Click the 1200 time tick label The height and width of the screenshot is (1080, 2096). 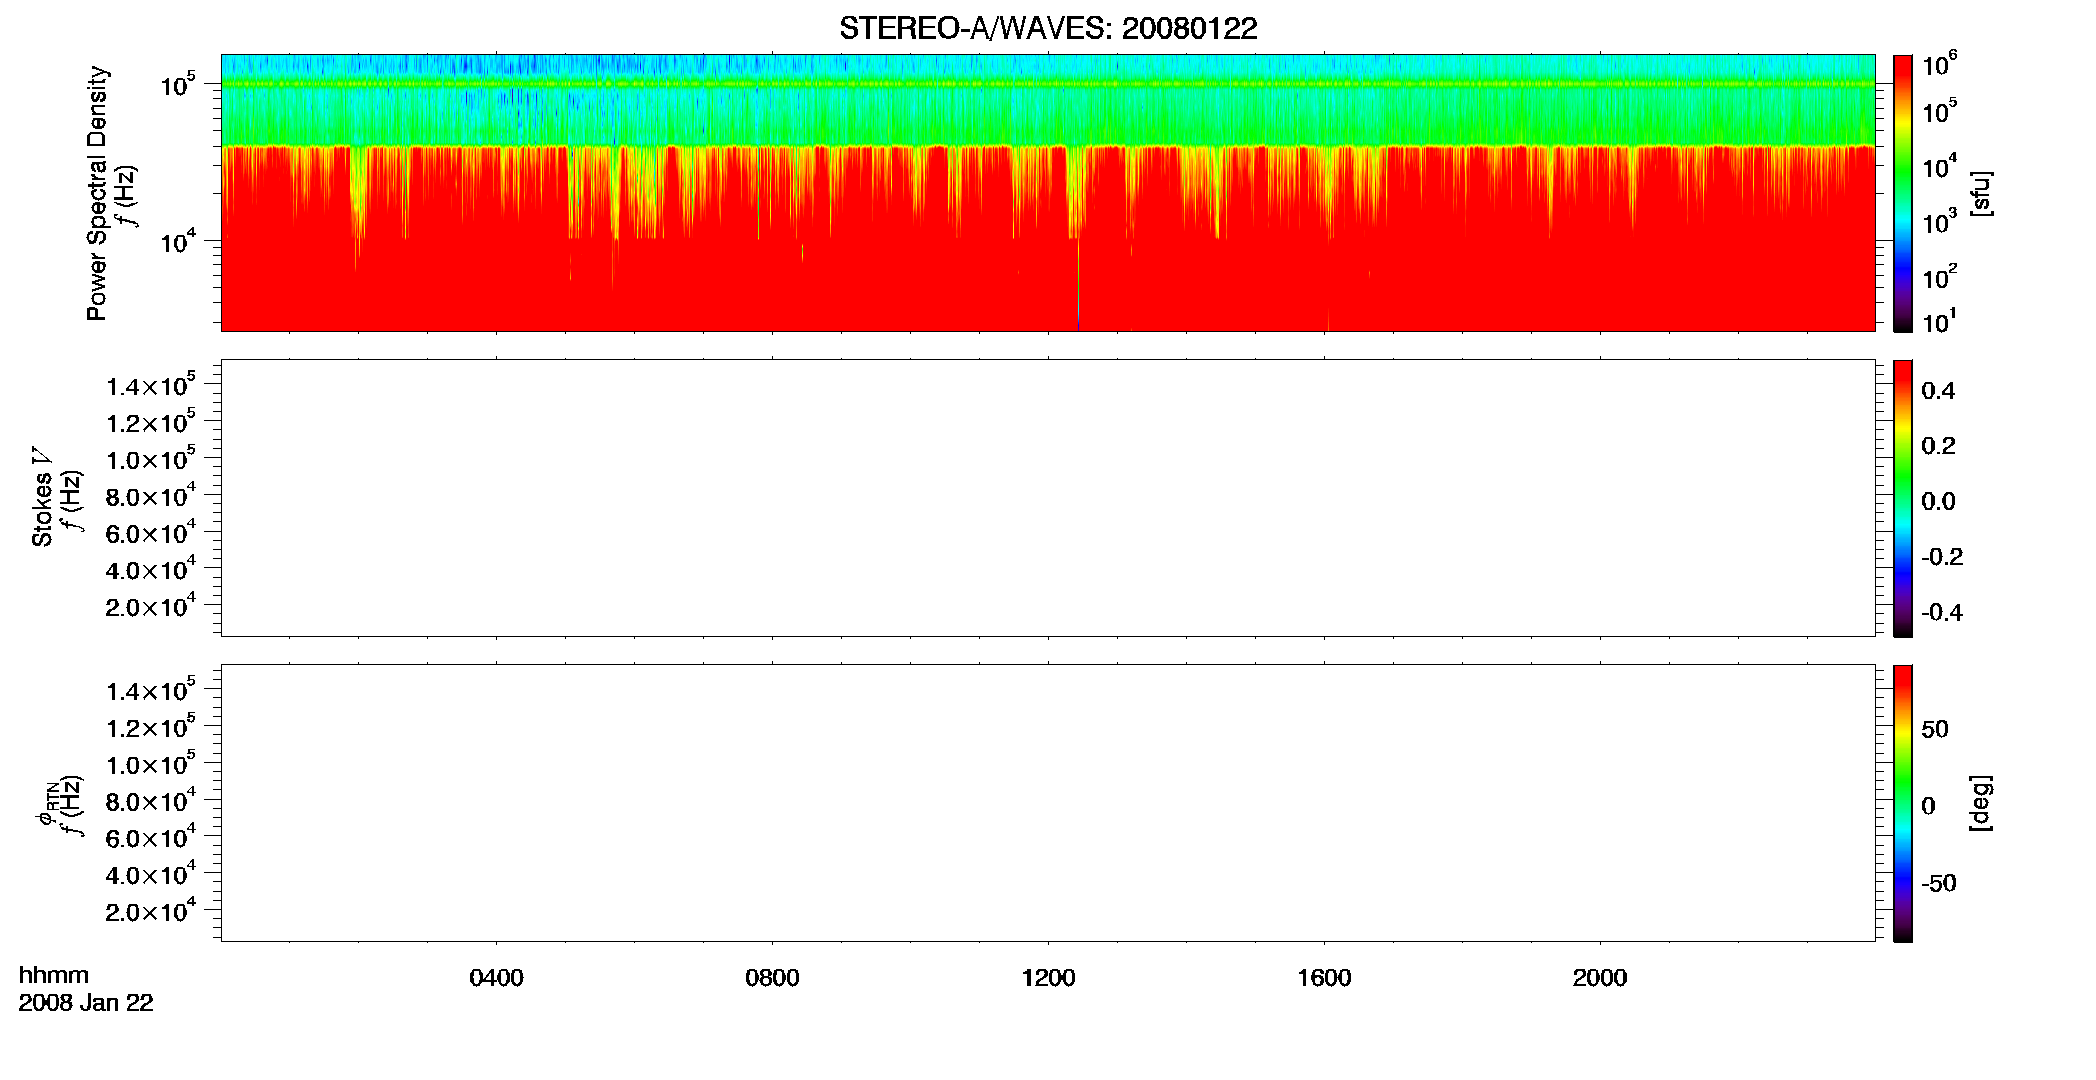click(1048, 978)
